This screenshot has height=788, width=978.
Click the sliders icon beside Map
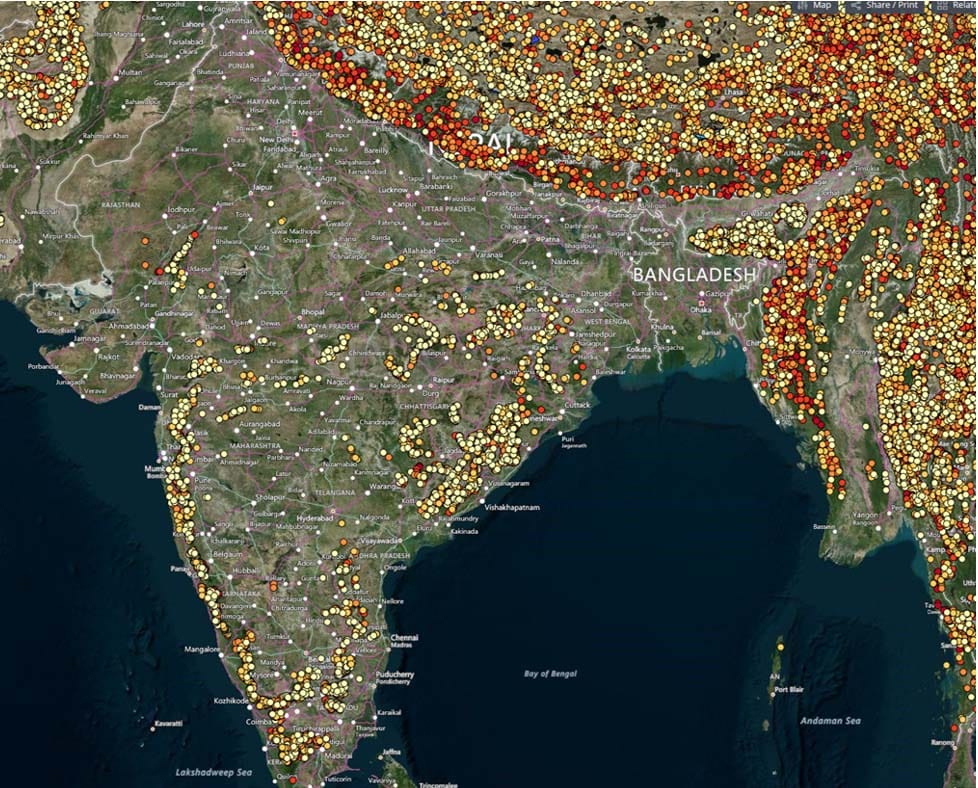coord(802,6)
